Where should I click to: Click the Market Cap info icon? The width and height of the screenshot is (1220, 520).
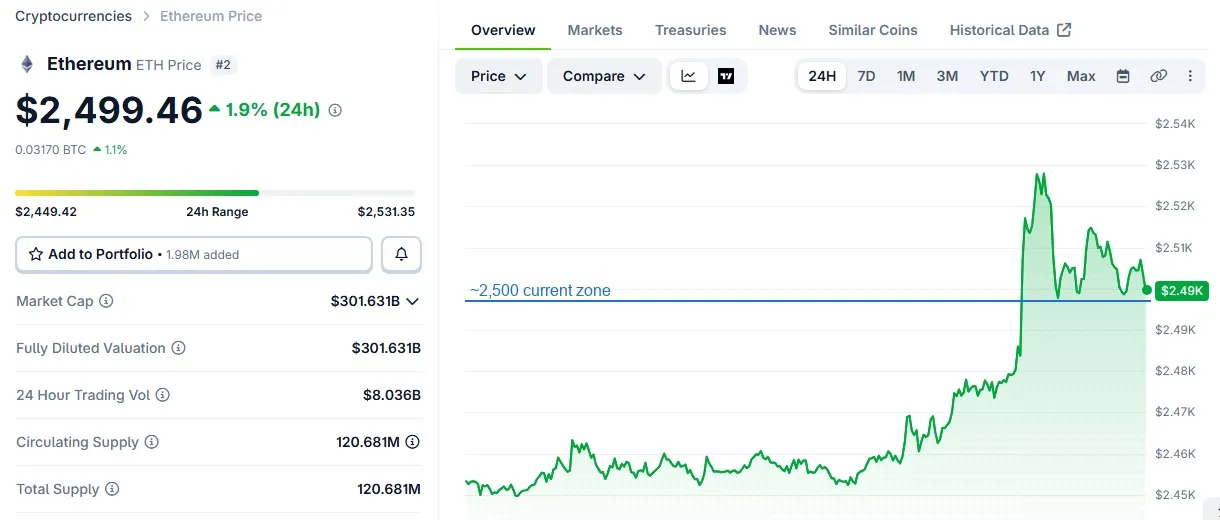click(x=106, y=301)
